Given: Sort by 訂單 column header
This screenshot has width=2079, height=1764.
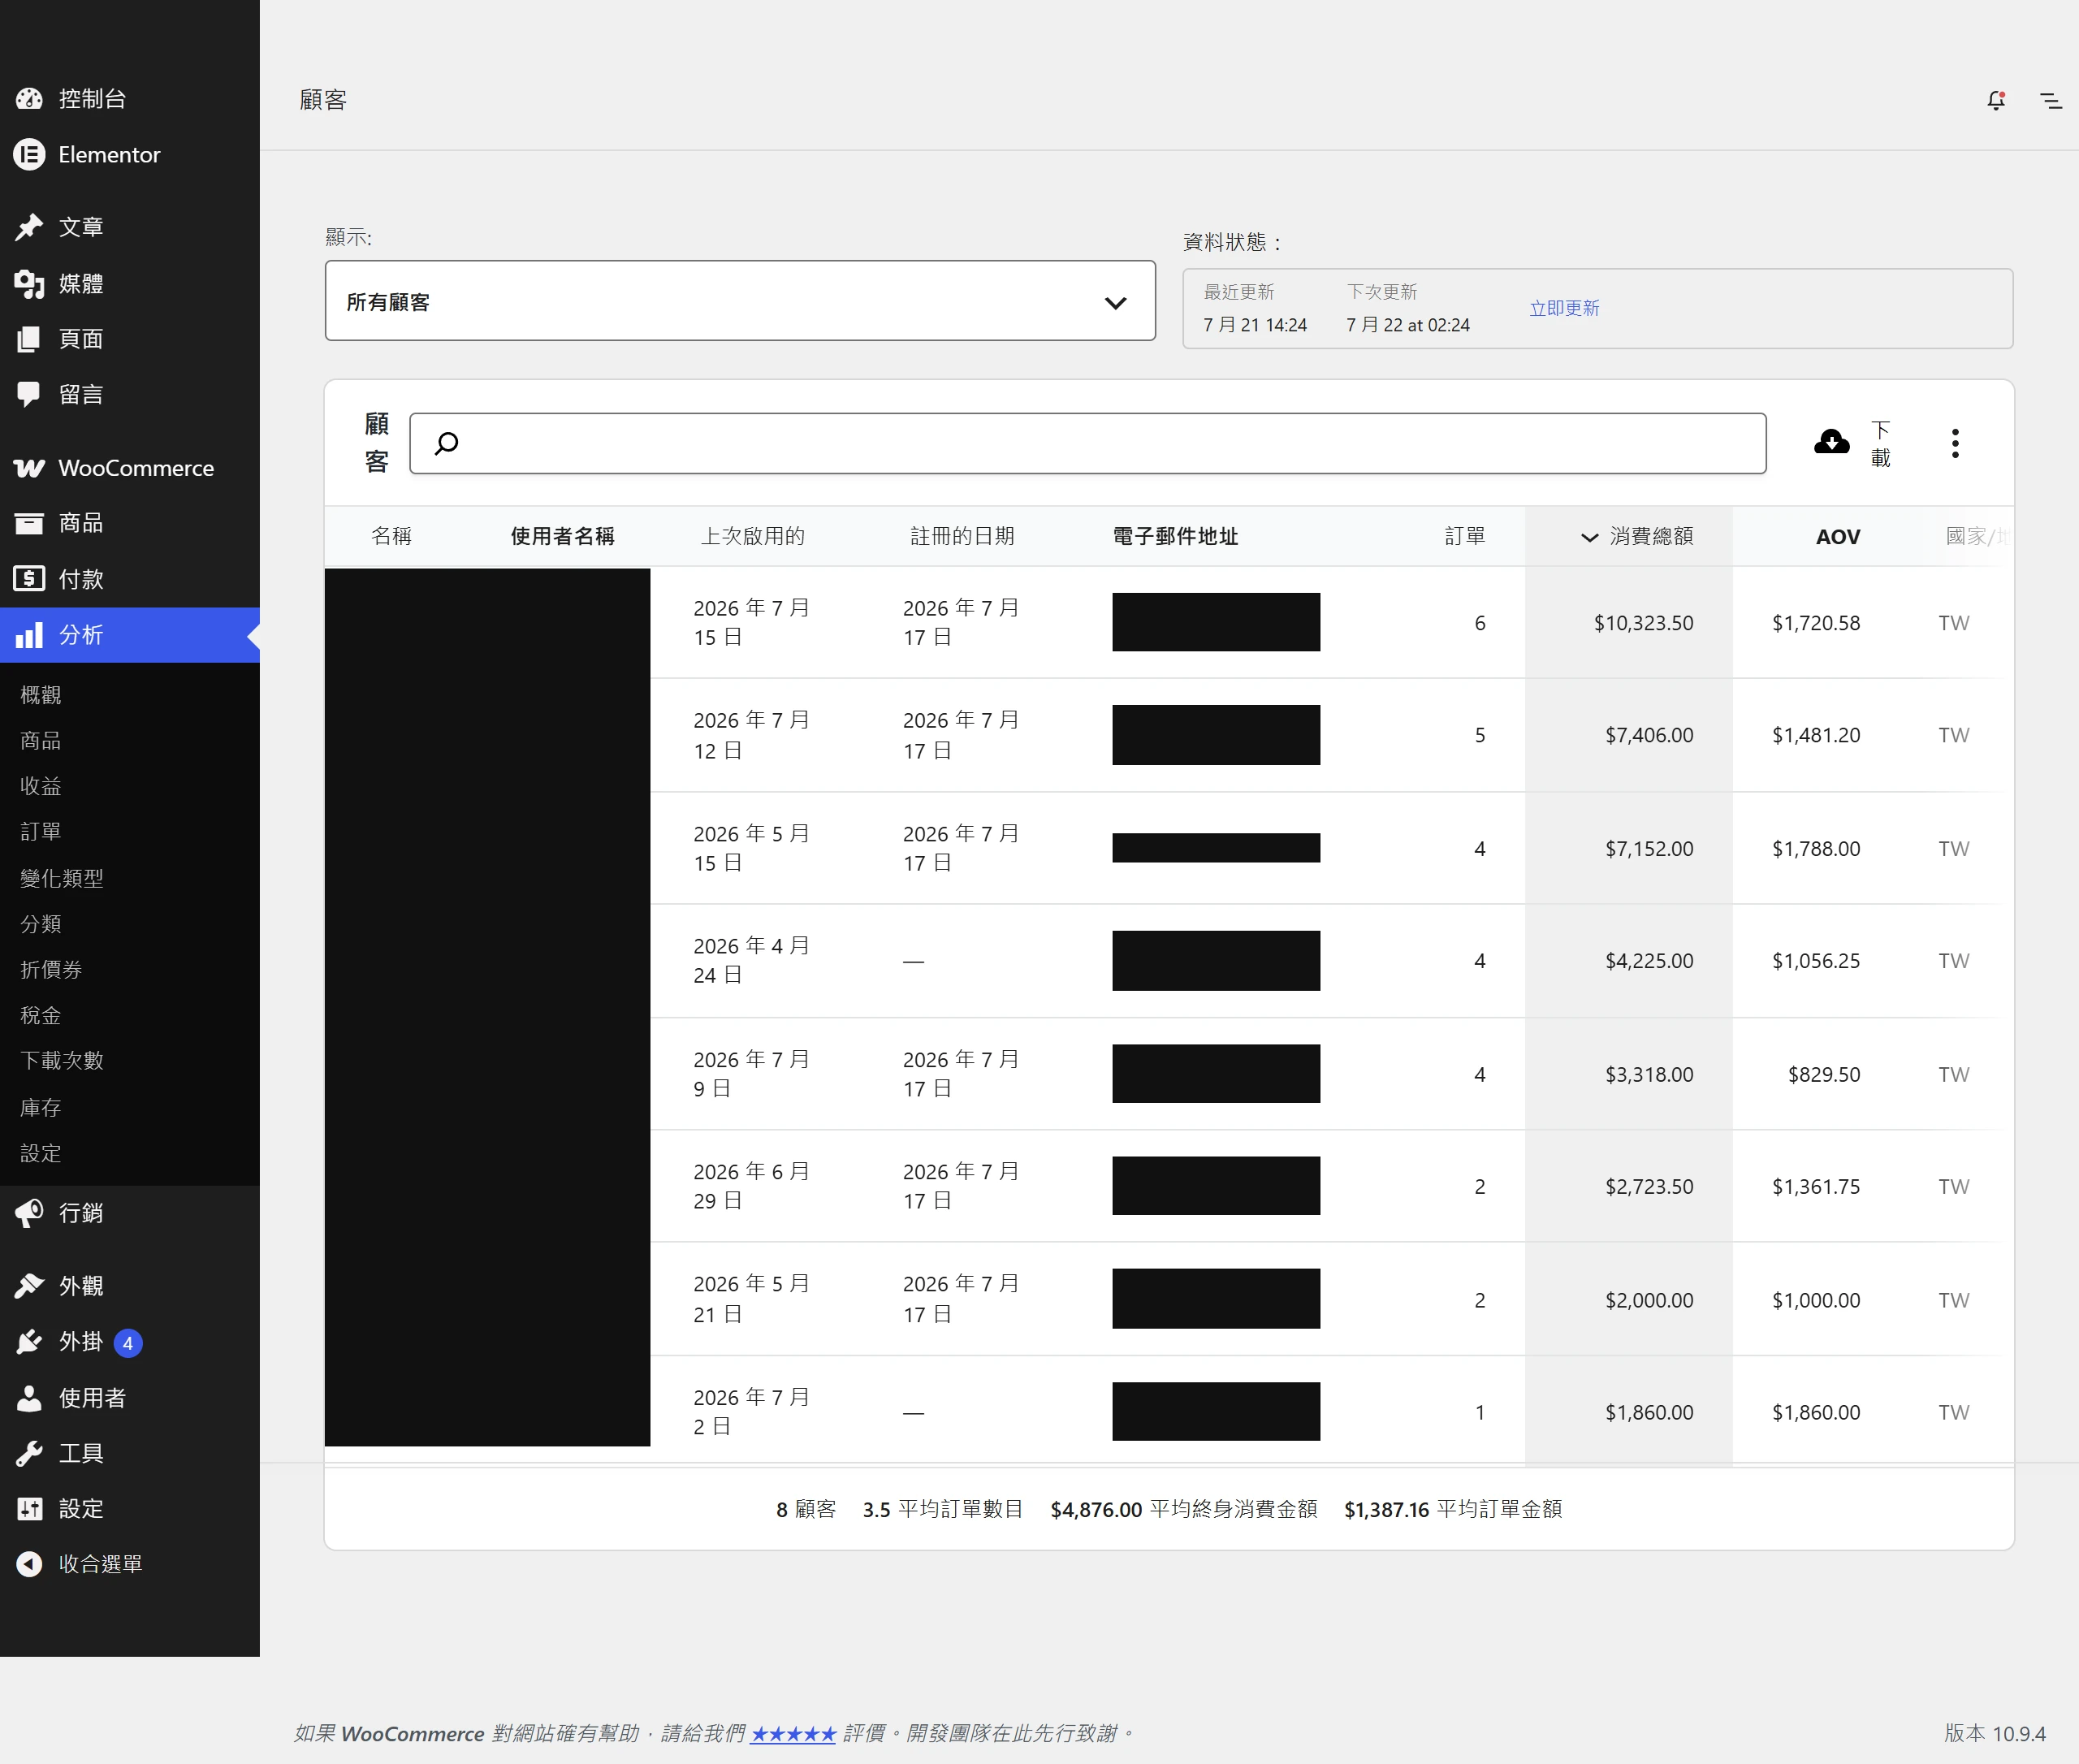Looking at the screenshot, I should click(1465, 536).
